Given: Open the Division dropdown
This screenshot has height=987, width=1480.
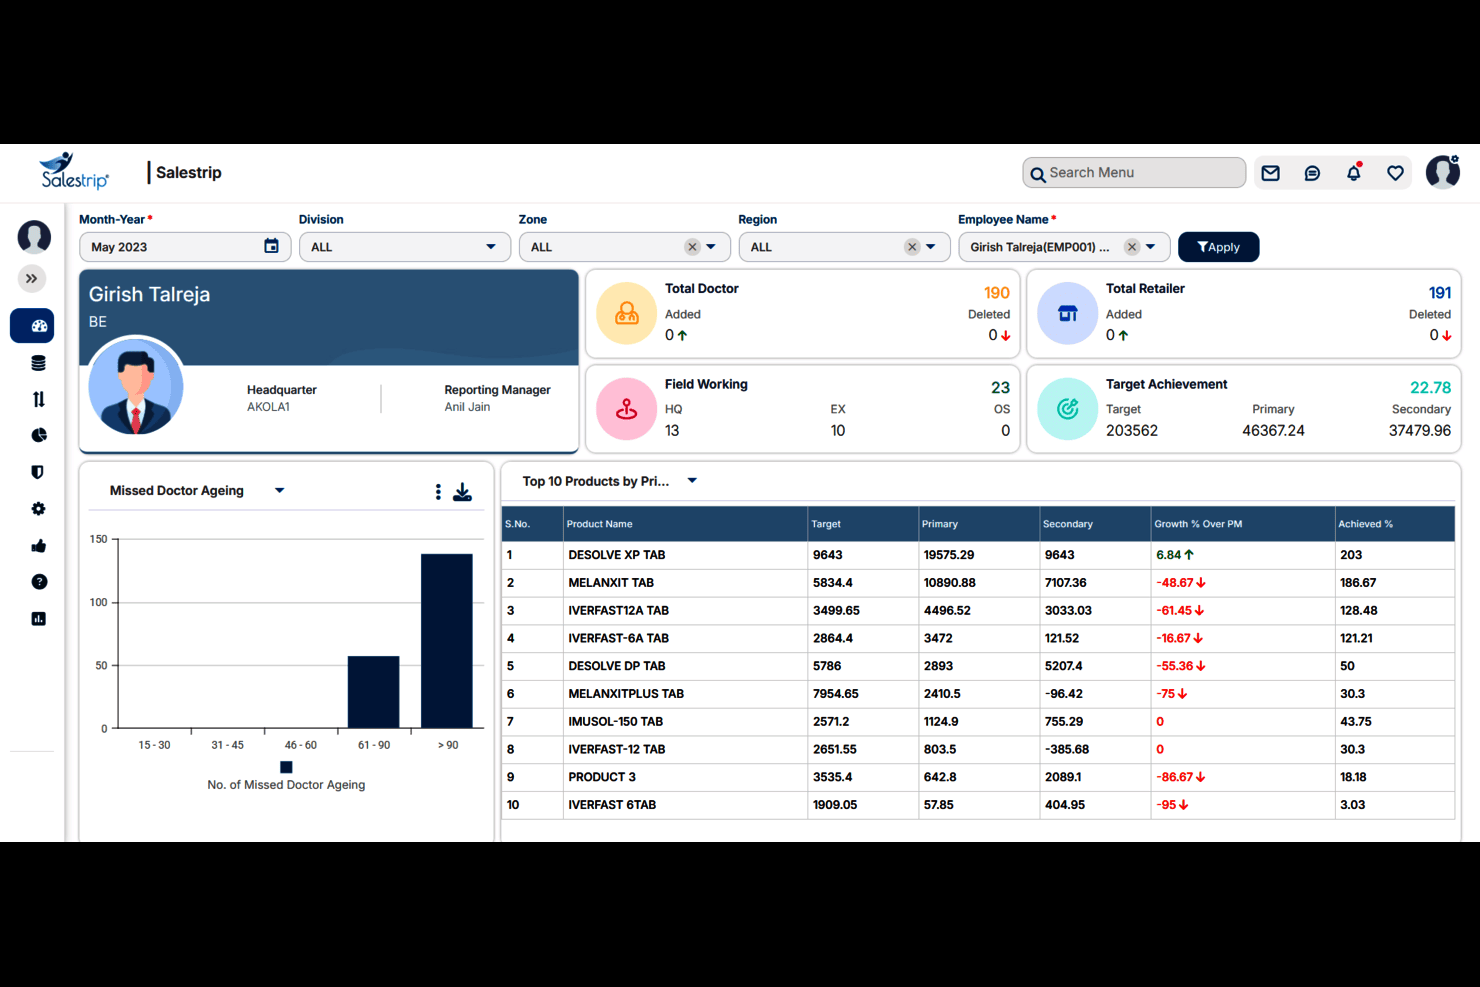Looking at the screenshot, I should pyautogui.click(x=405, y=247).
